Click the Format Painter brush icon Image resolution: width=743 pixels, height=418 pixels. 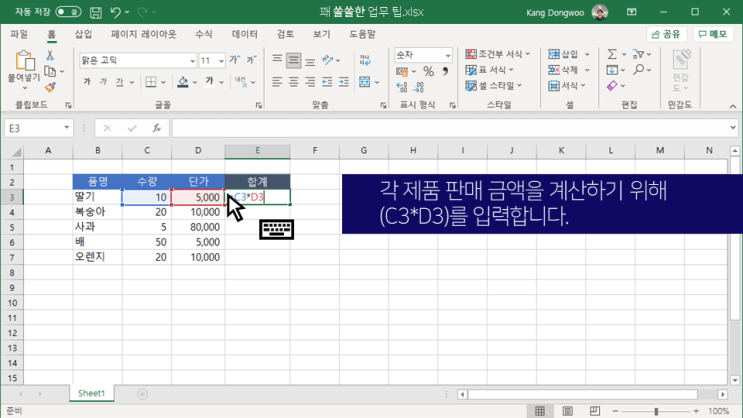coord(50,87)
